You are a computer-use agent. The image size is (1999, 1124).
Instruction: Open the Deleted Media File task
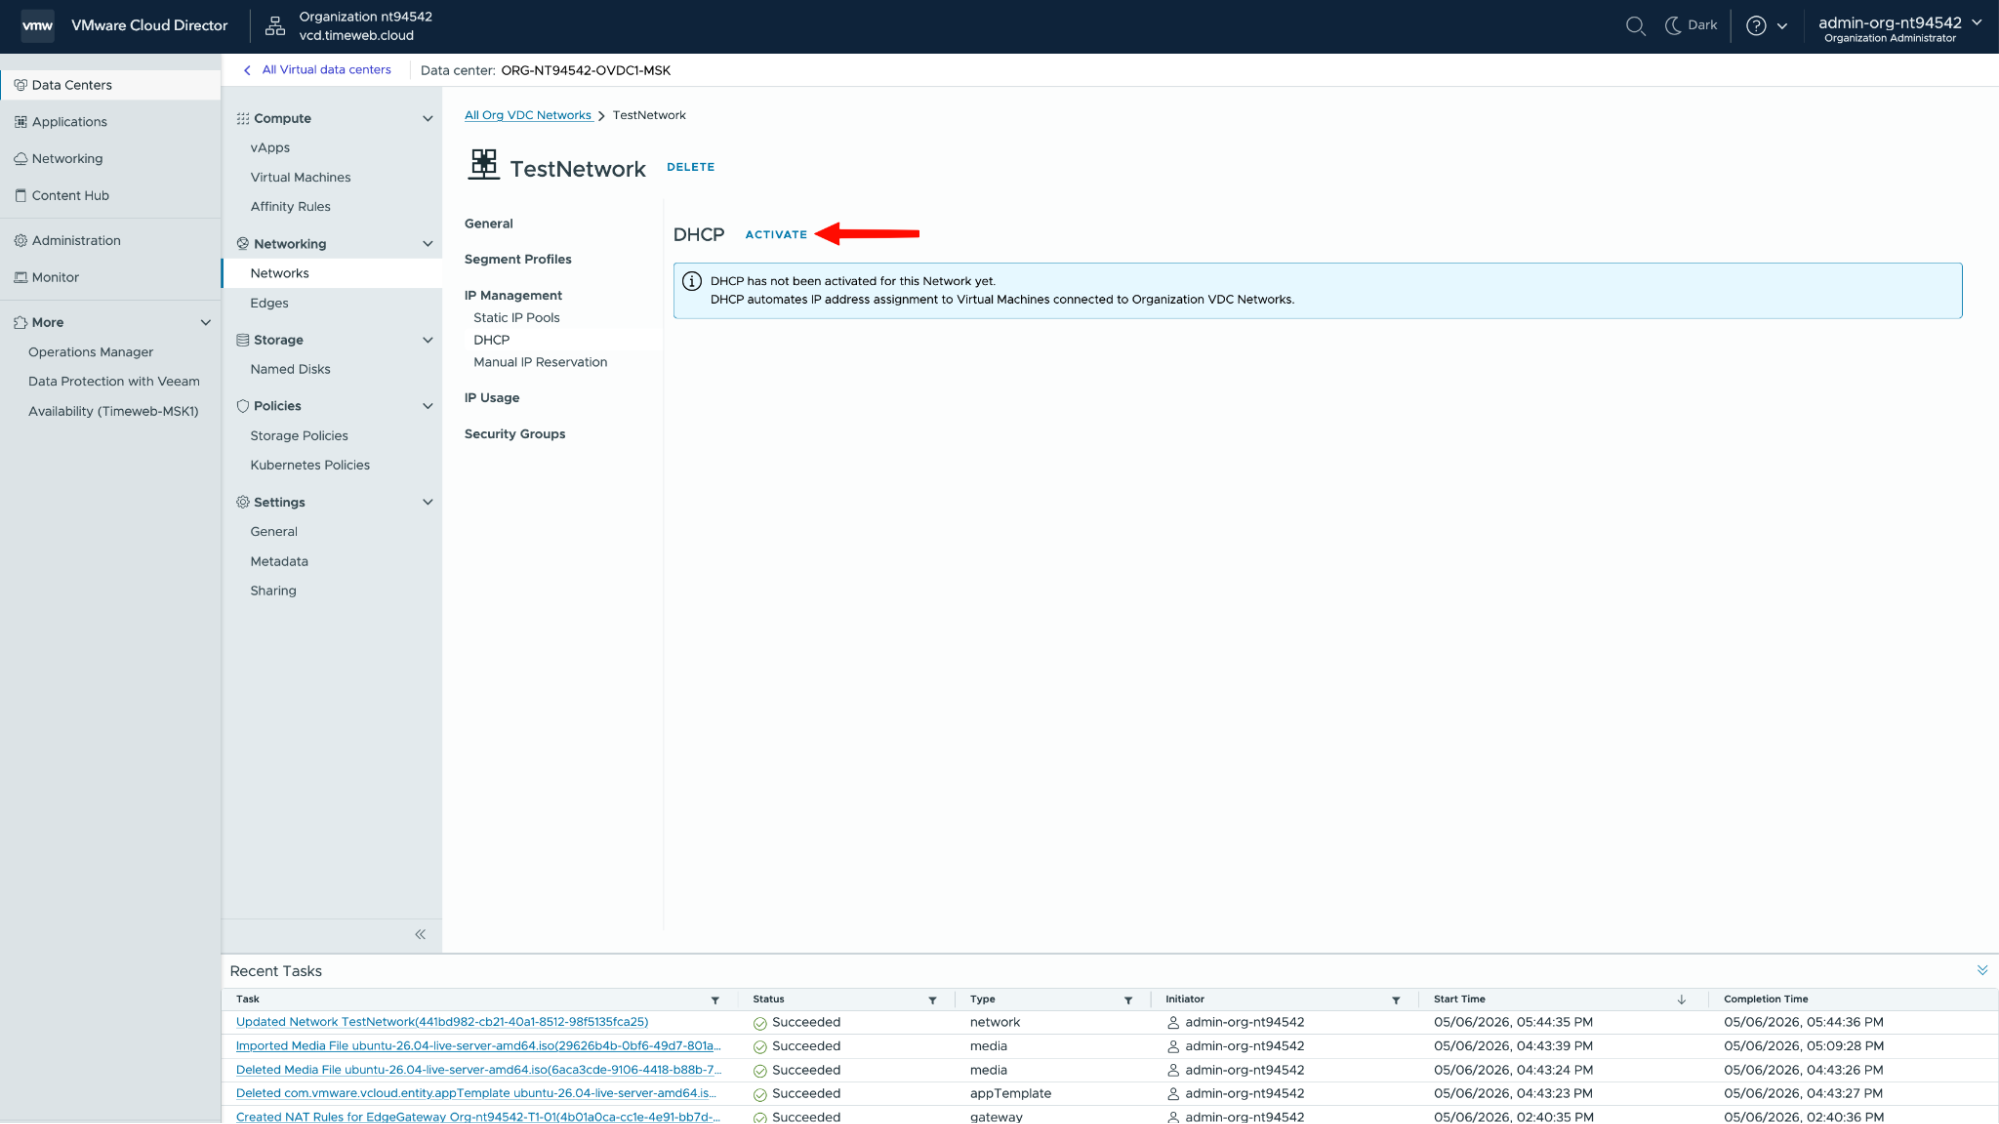pyautogui.click(x=478, y=1071)
